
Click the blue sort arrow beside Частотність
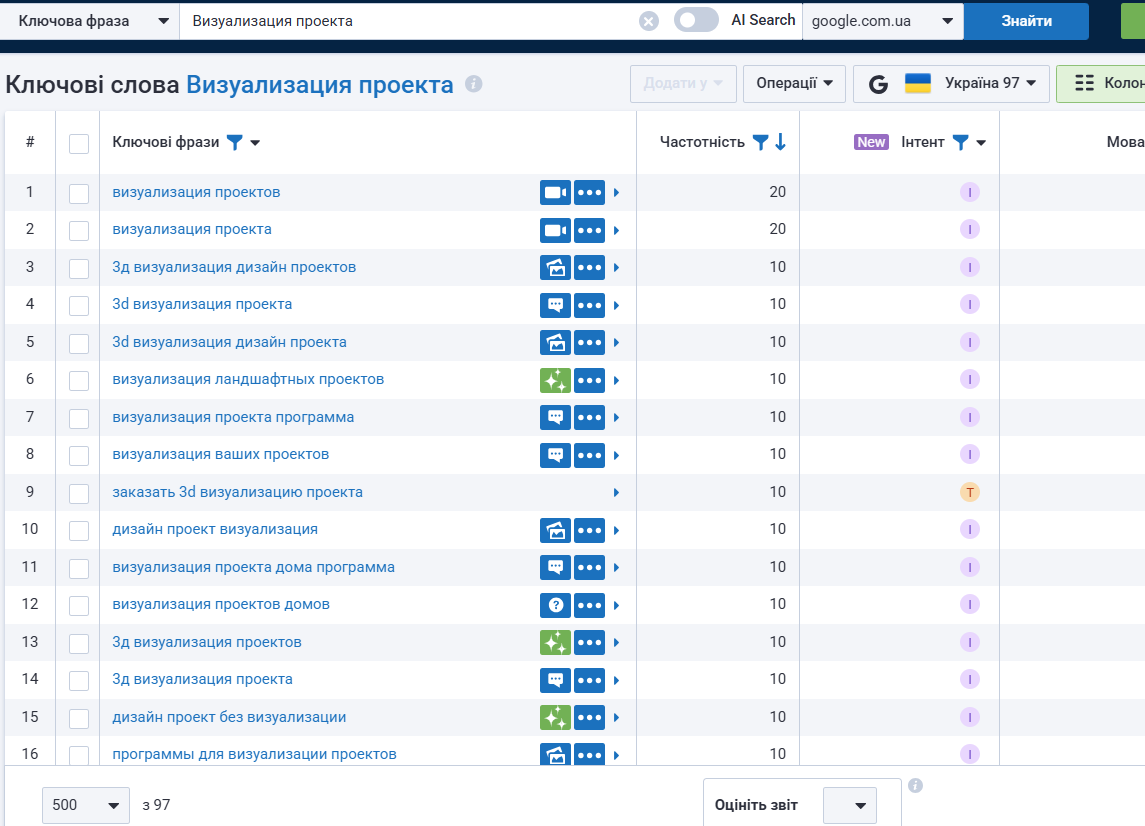781,142
